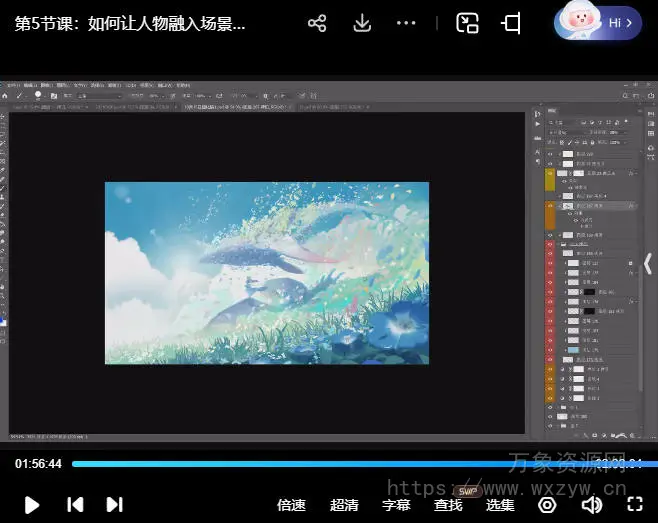The width and height of the screenshot is (658, 523).
Task: Enable picture-in-picture mode icon
Action: [x=467, y=23]
